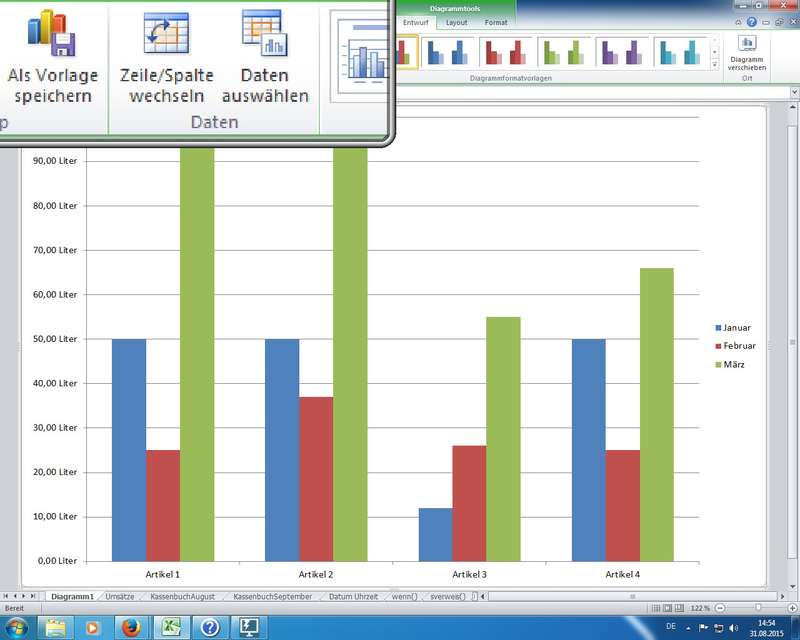Open the 'KassenbuchSeptember' sheet tab
Screen dimensions: 800x640
272,596
